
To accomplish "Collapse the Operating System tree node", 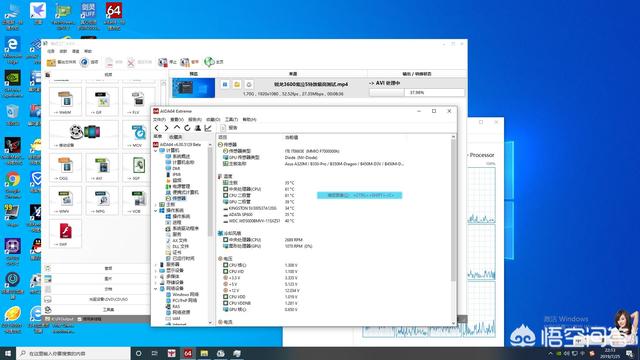I will (156, 211).
